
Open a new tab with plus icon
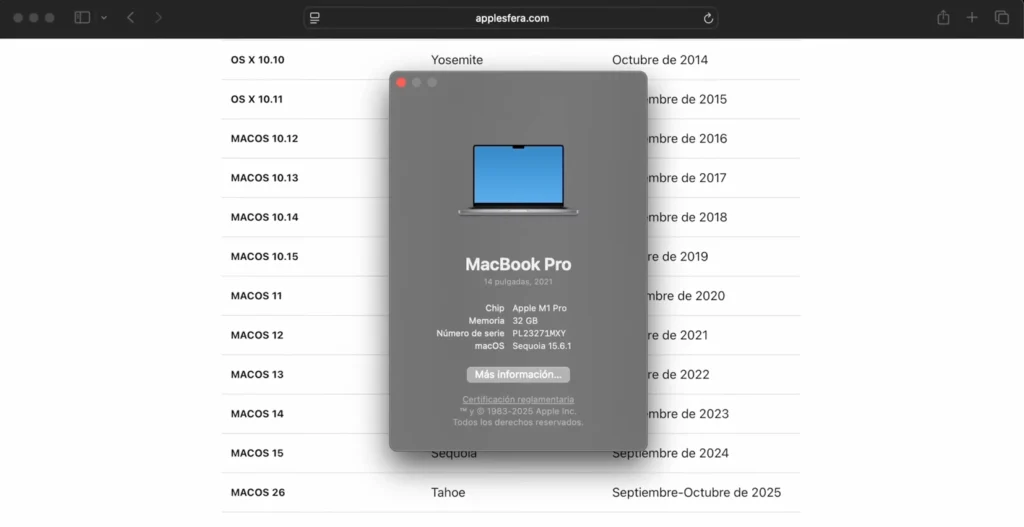tap(972, 18)
